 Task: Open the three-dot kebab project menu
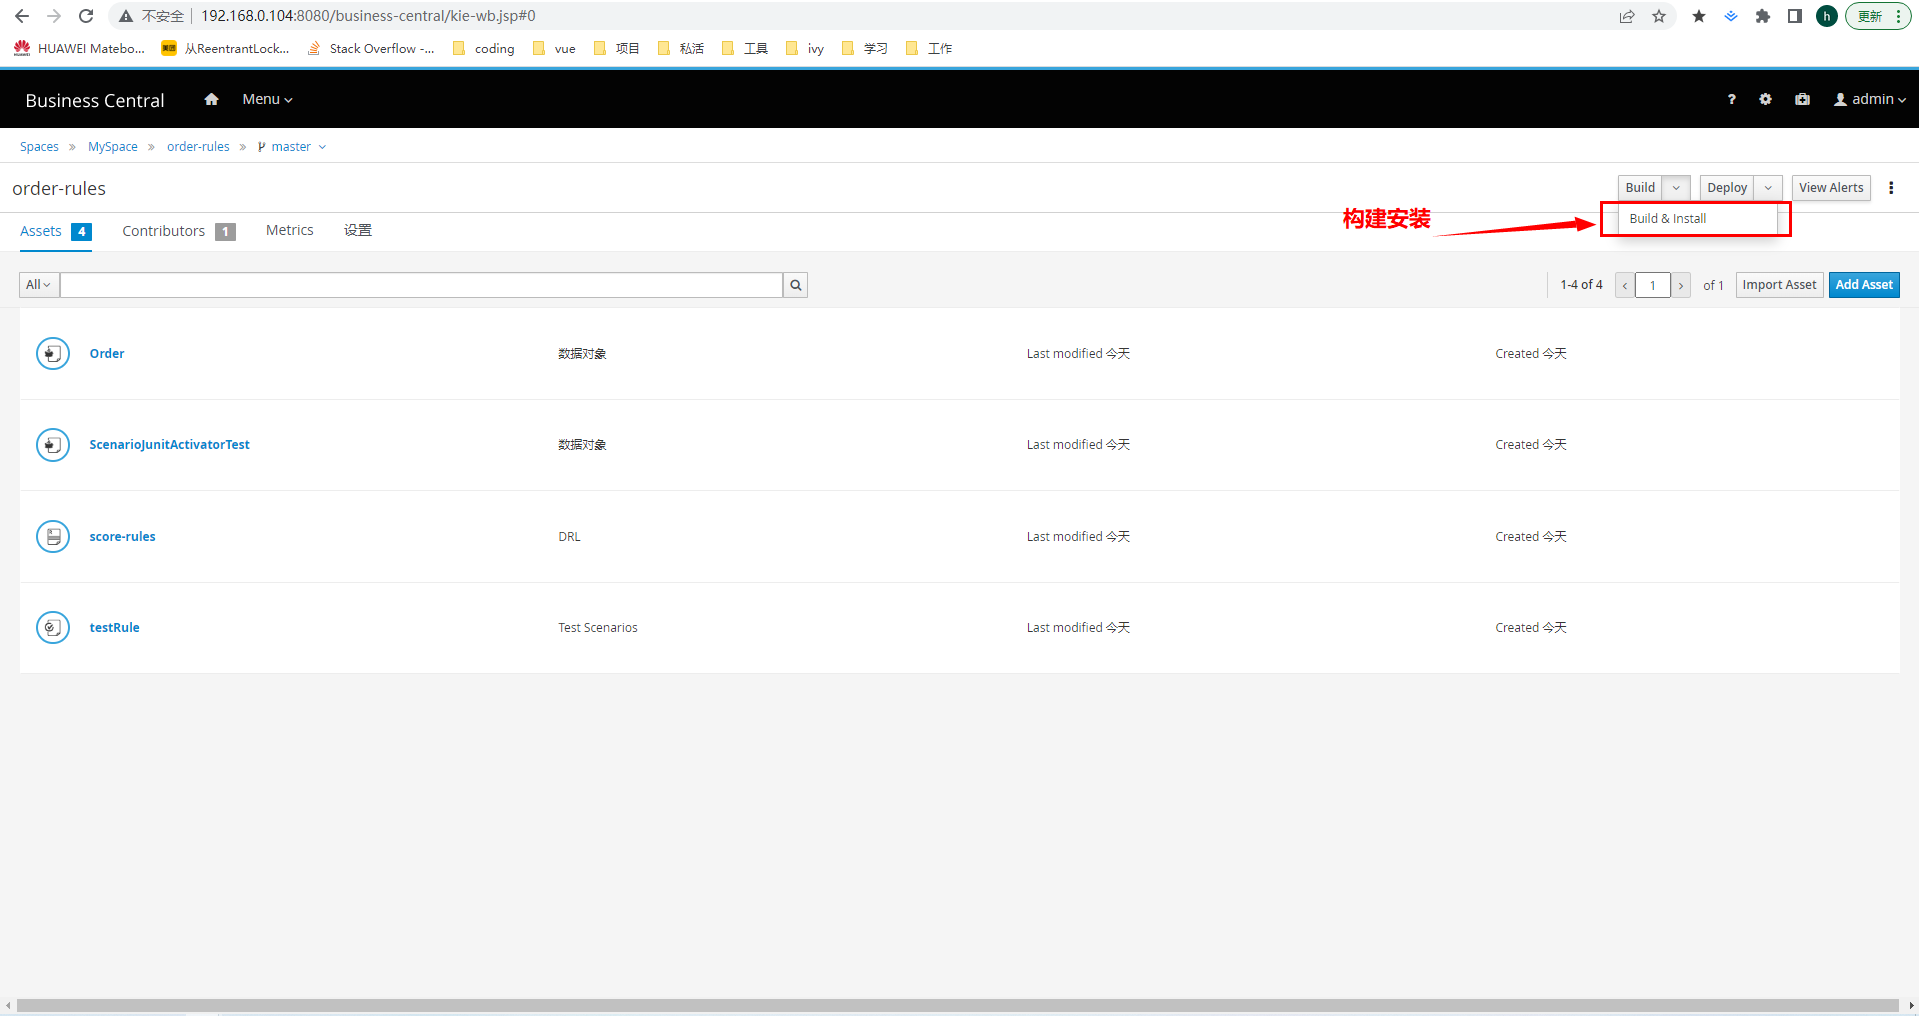(1890, 188)
